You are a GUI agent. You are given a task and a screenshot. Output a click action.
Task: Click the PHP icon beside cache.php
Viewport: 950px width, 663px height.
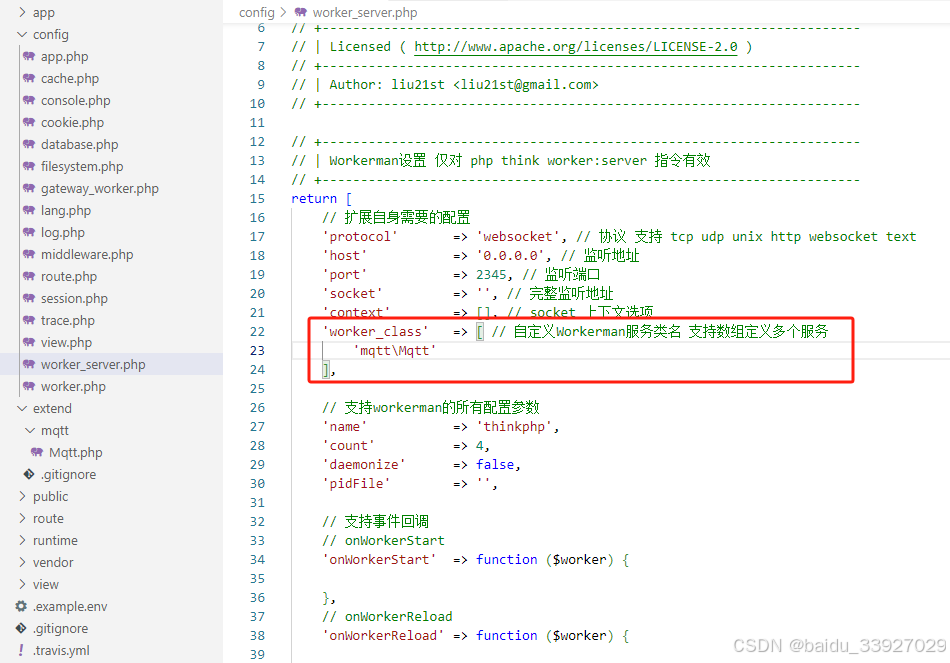28,78
